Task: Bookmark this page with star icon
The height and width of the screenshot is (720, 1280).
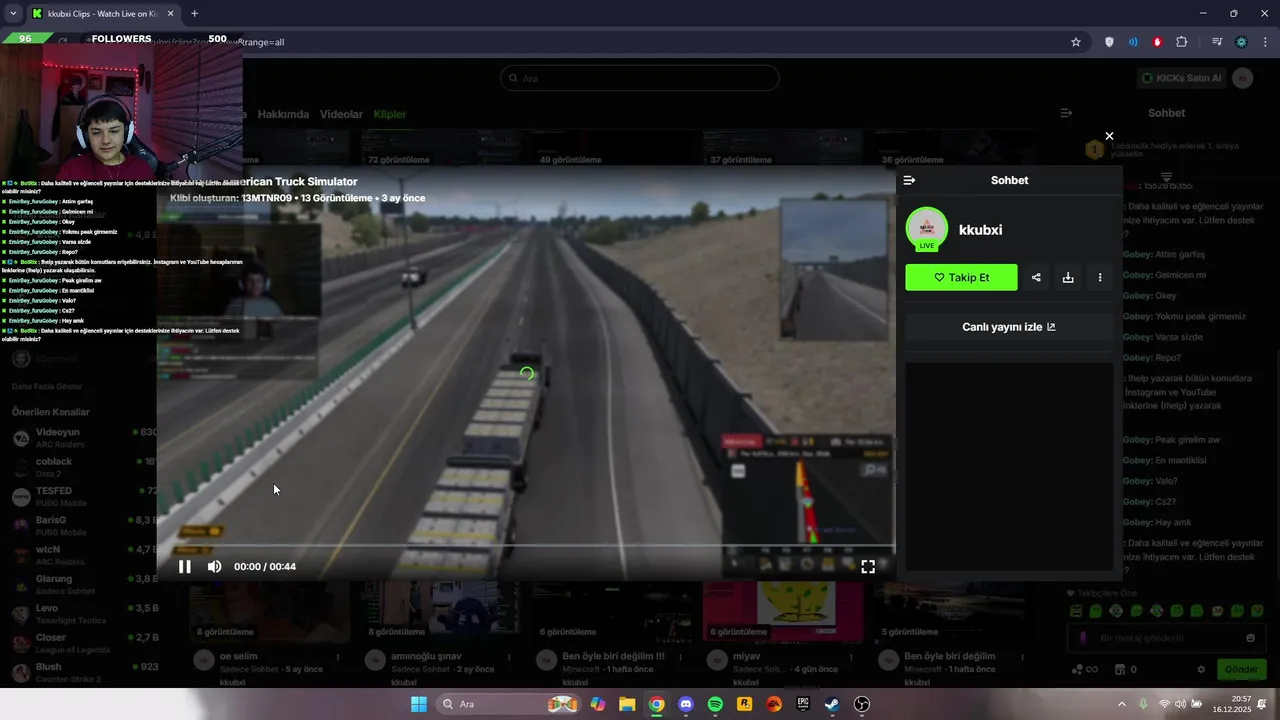Action: tap(1076, 42)
